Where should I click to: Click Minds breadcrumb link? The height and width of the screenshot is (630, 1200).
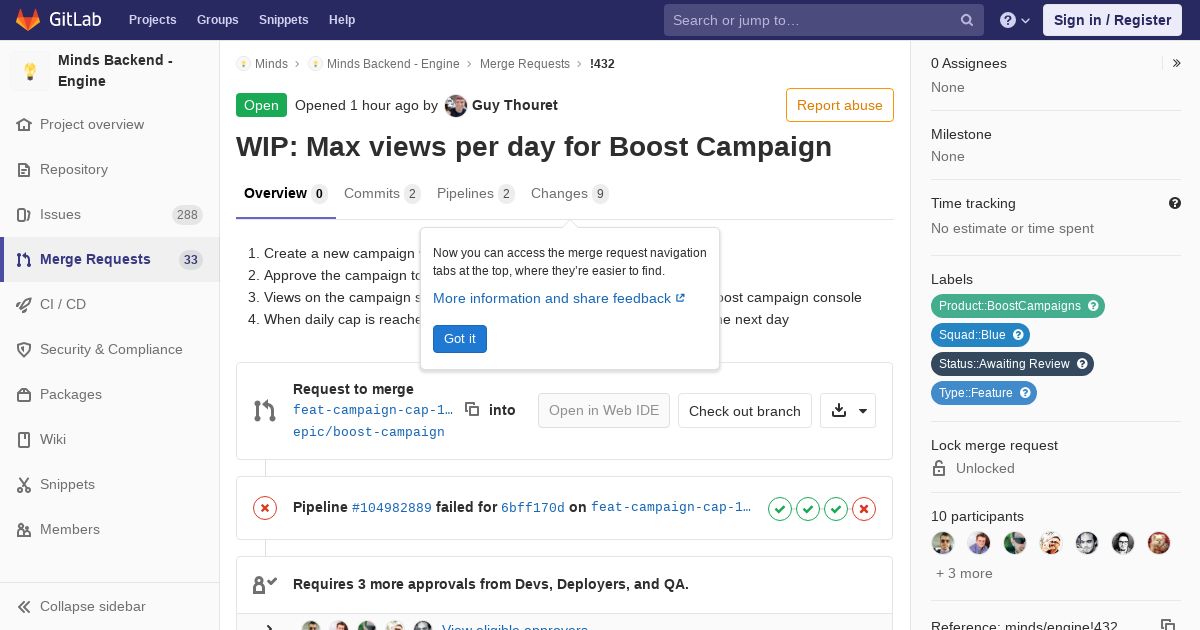[x=271, y=64]
